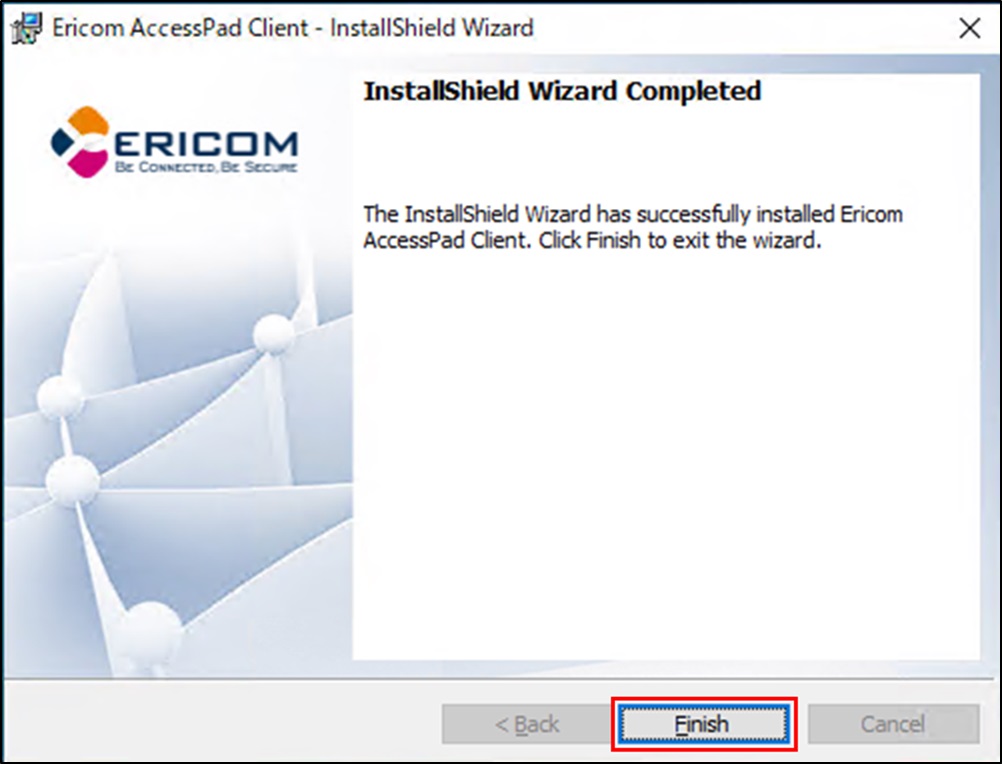The width and height of the screenshot is (1003, 764).
Task: Click the "successfully installed Ericom" message line
Action: tap(633, 214)
